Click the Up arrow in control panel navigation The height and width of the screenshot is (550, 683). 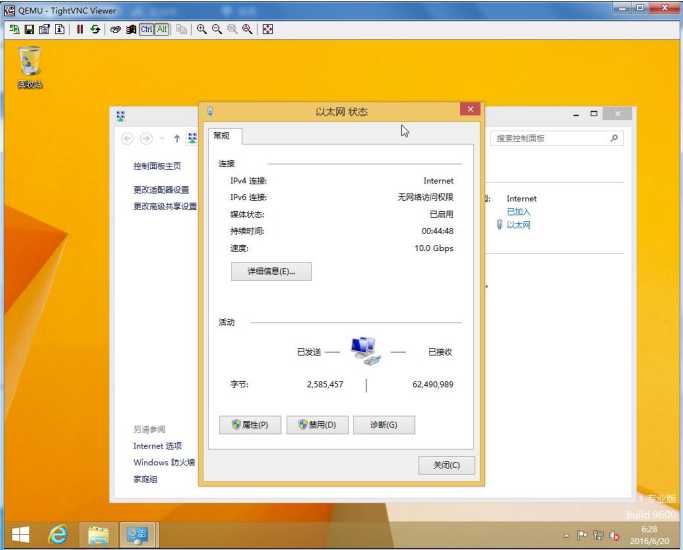tap(176, 138)
